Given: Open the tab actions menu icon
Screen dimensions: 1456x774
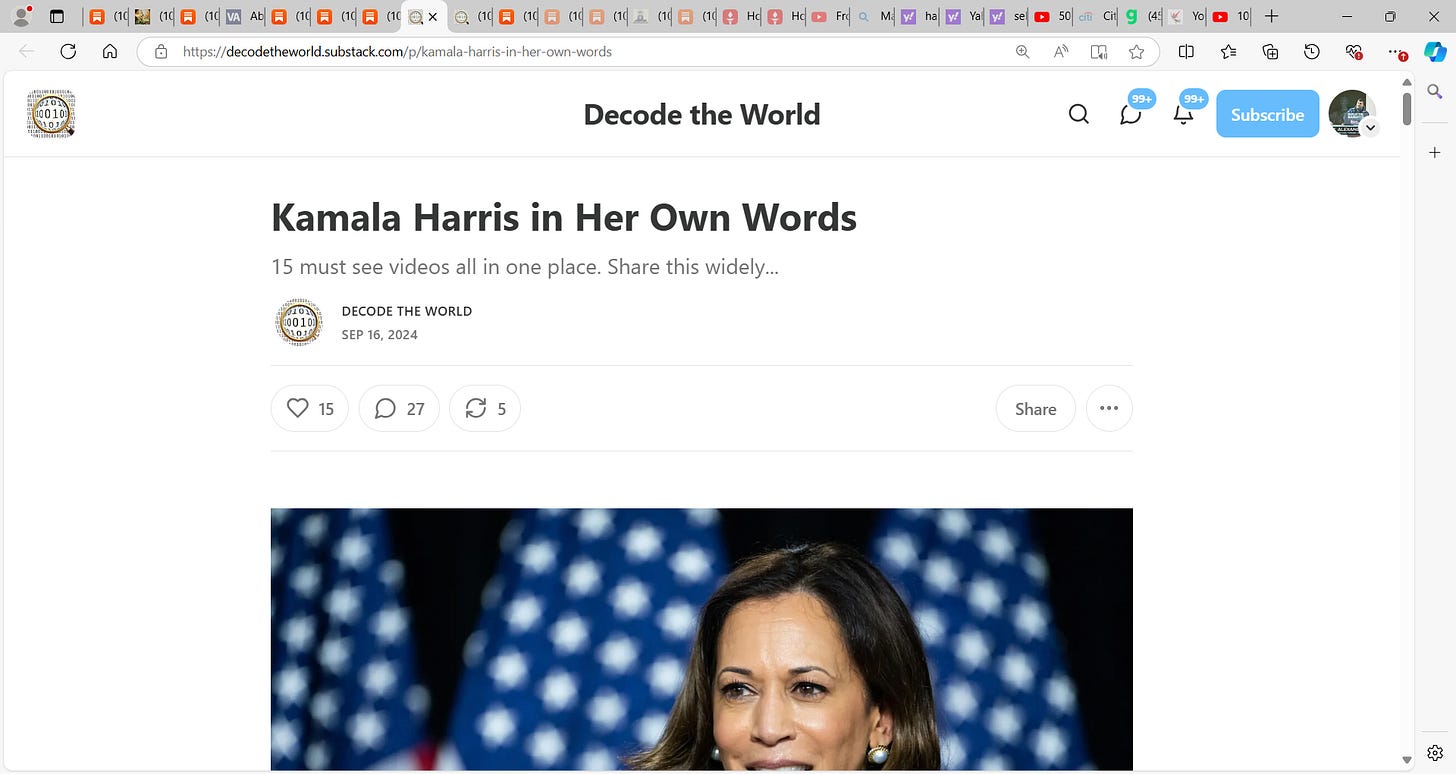Looking at the screenshot, I should point(57,16).
